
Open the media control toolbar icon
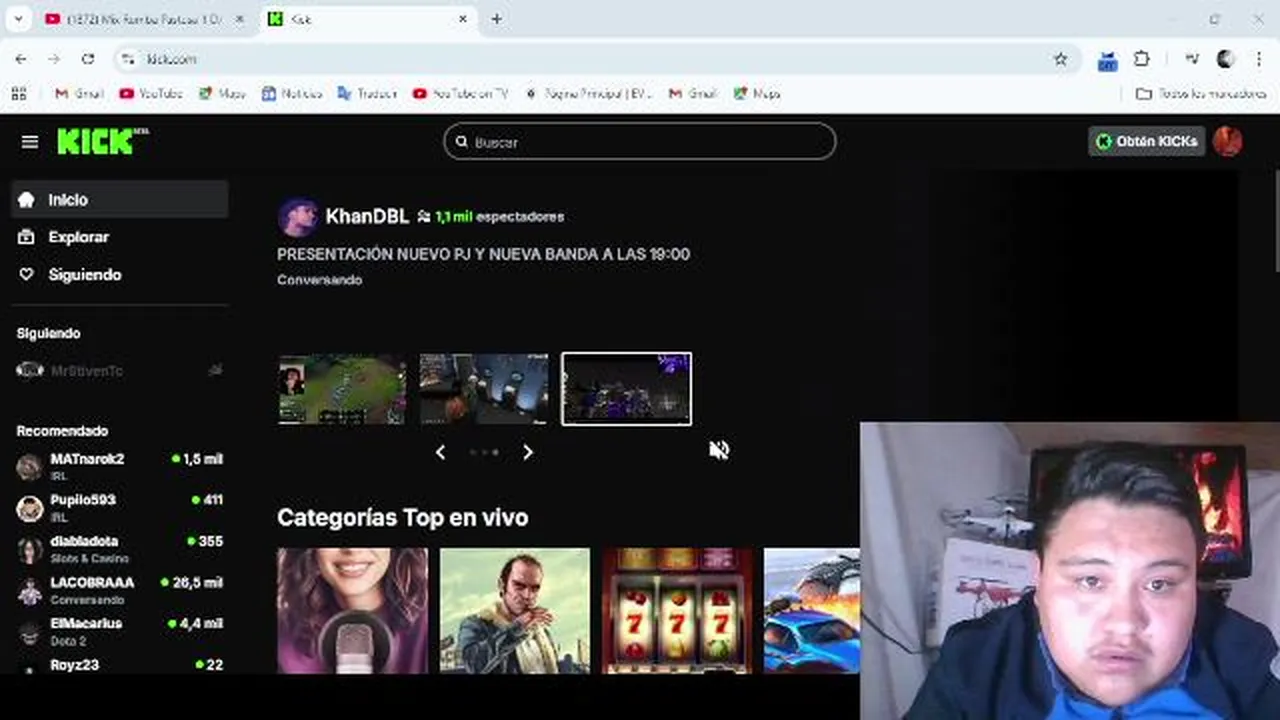(x=1192, y=59)
